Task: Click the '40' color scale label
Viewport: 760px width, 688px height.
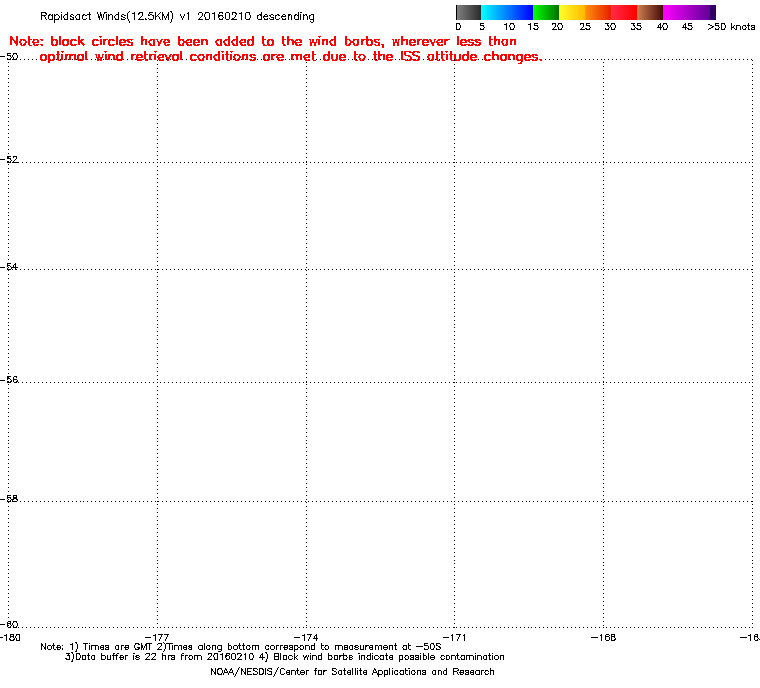Action: [662, 27]
